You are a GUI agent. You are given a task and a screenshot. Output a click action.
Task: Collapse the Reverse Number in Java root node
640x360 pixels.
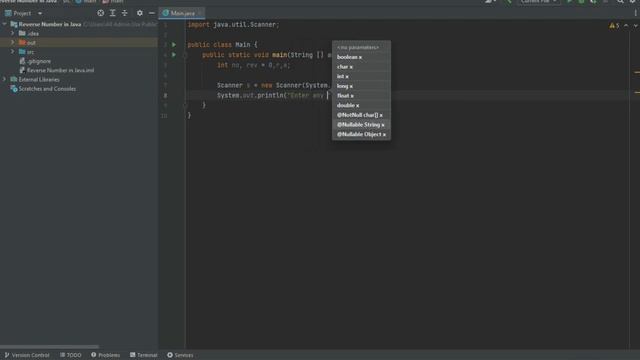coord(4,24)
